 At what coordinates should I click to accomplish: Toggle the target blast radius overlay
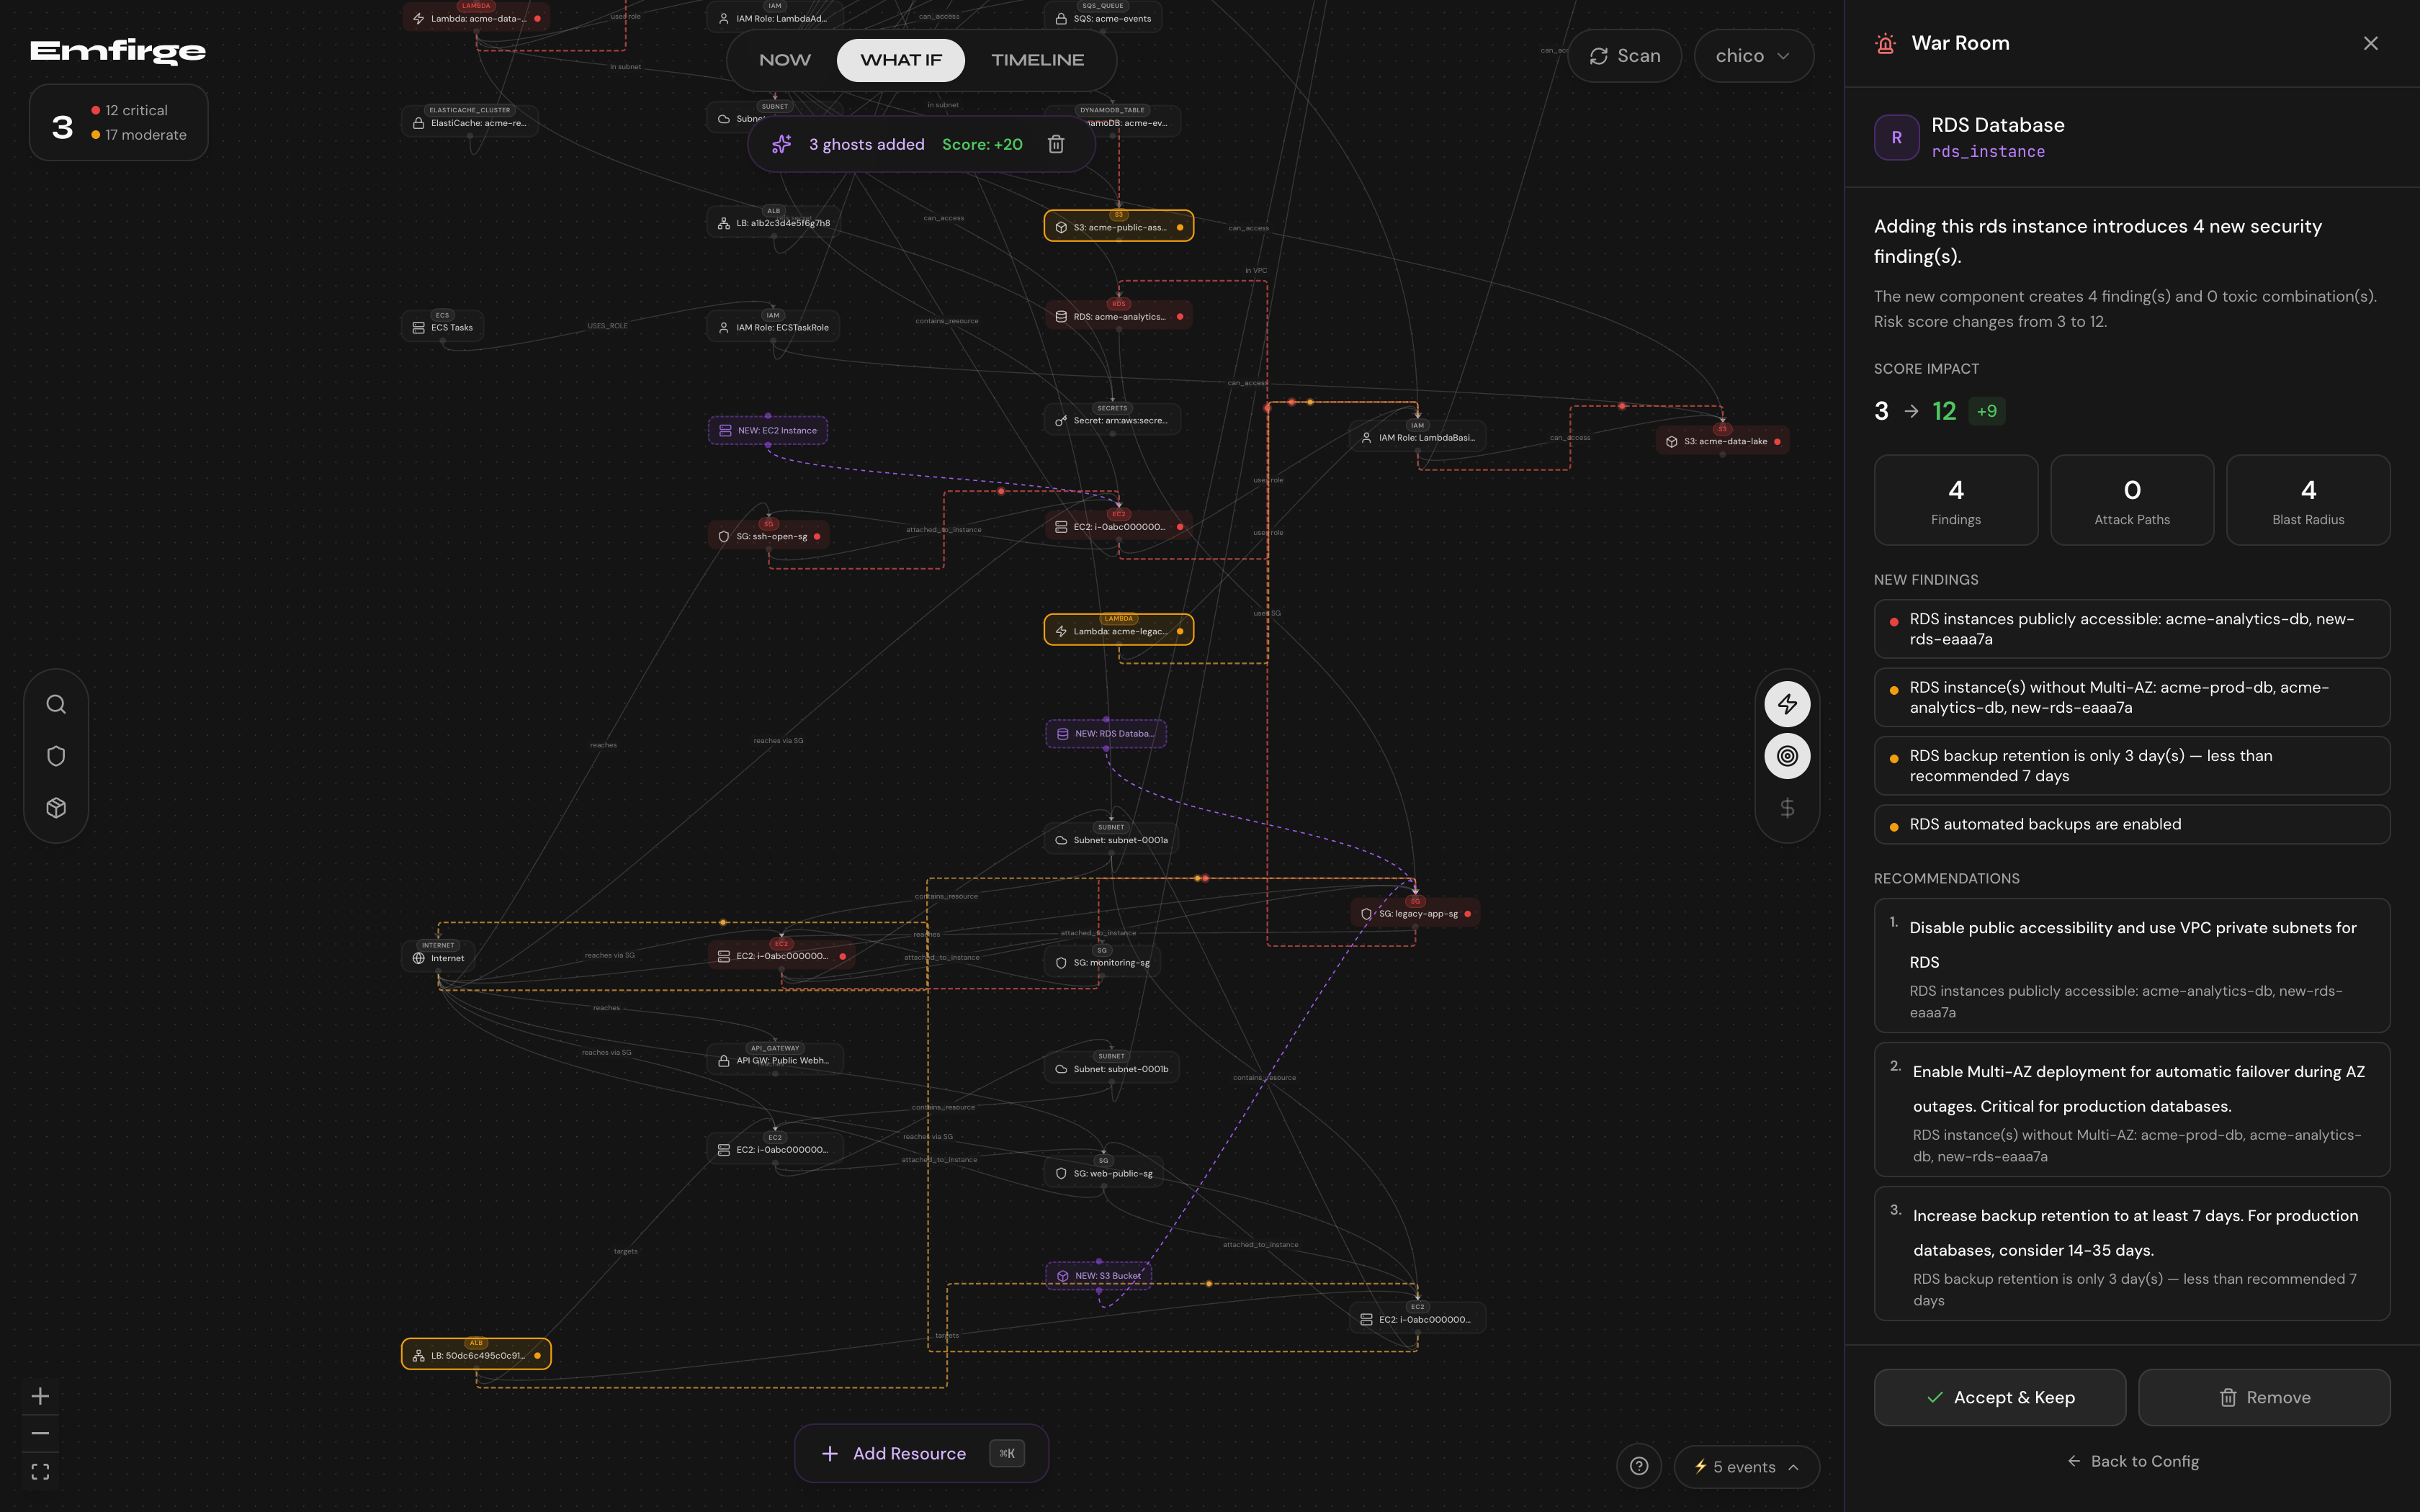coord(1787,756)
